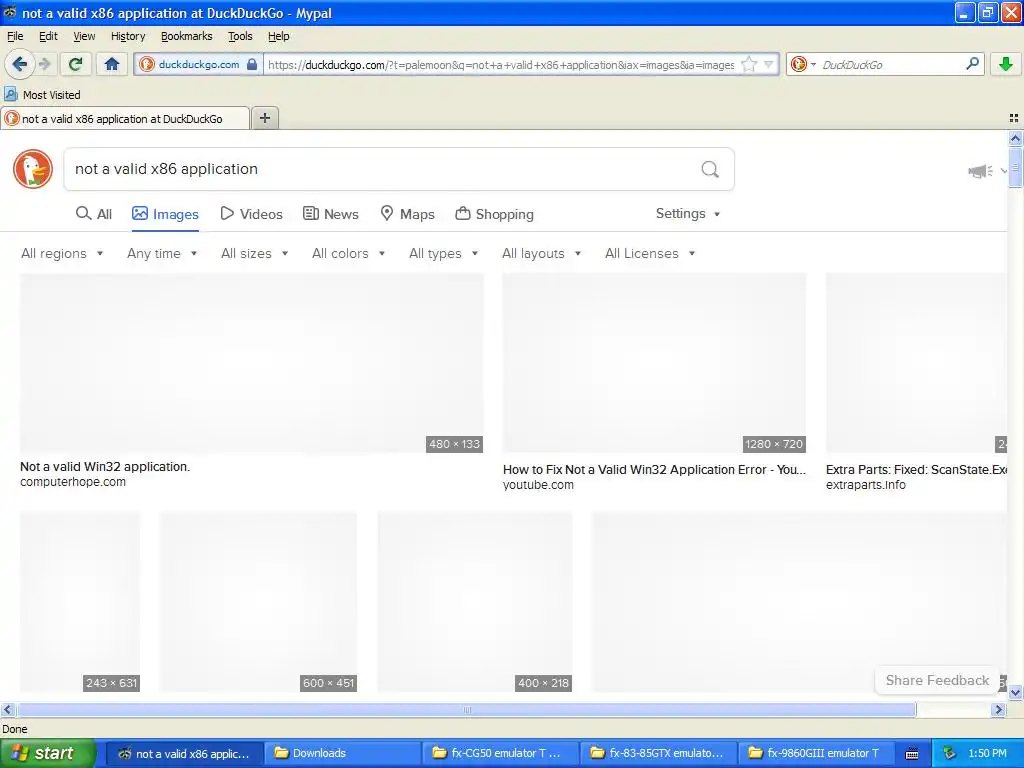Expand the All layouts filter

pyautogui.click(x=541, y=253)
